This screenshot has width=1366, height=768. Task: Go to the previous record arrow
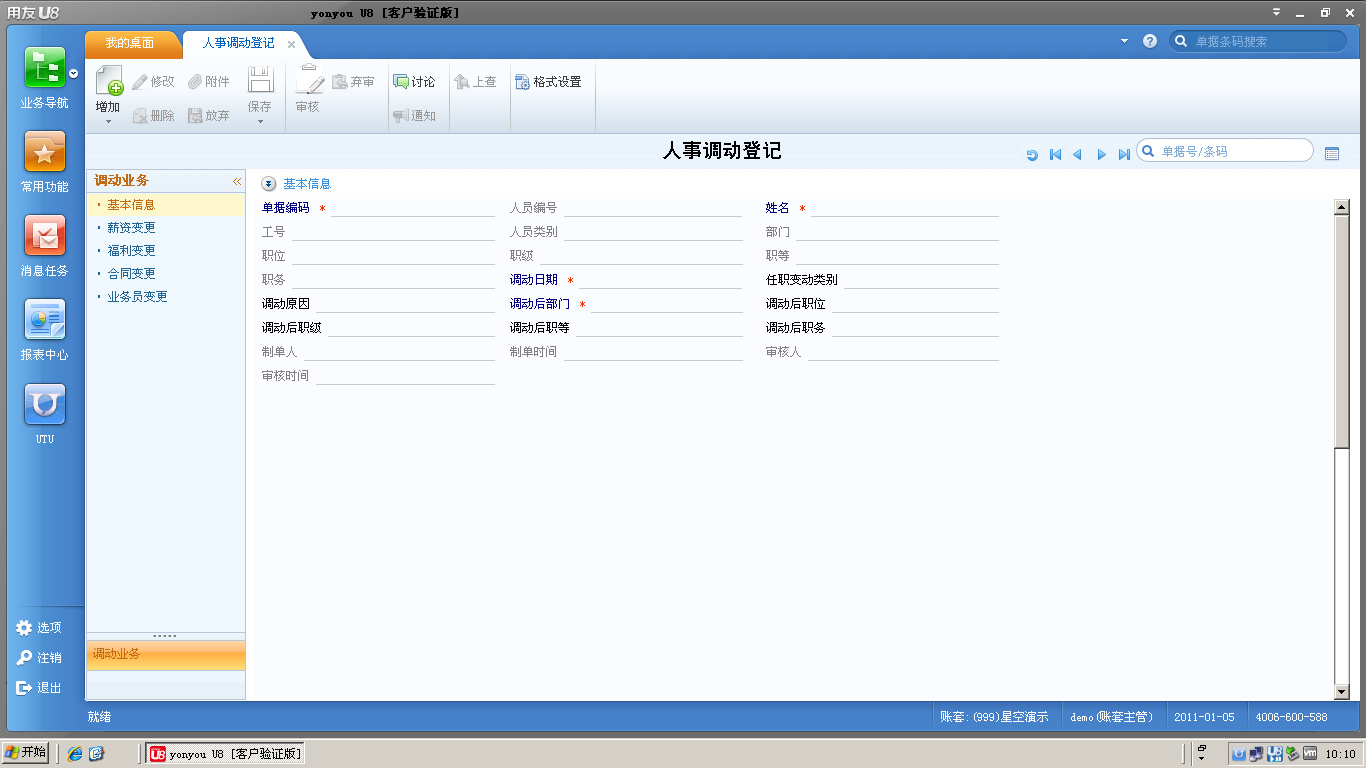point(1077,155)
